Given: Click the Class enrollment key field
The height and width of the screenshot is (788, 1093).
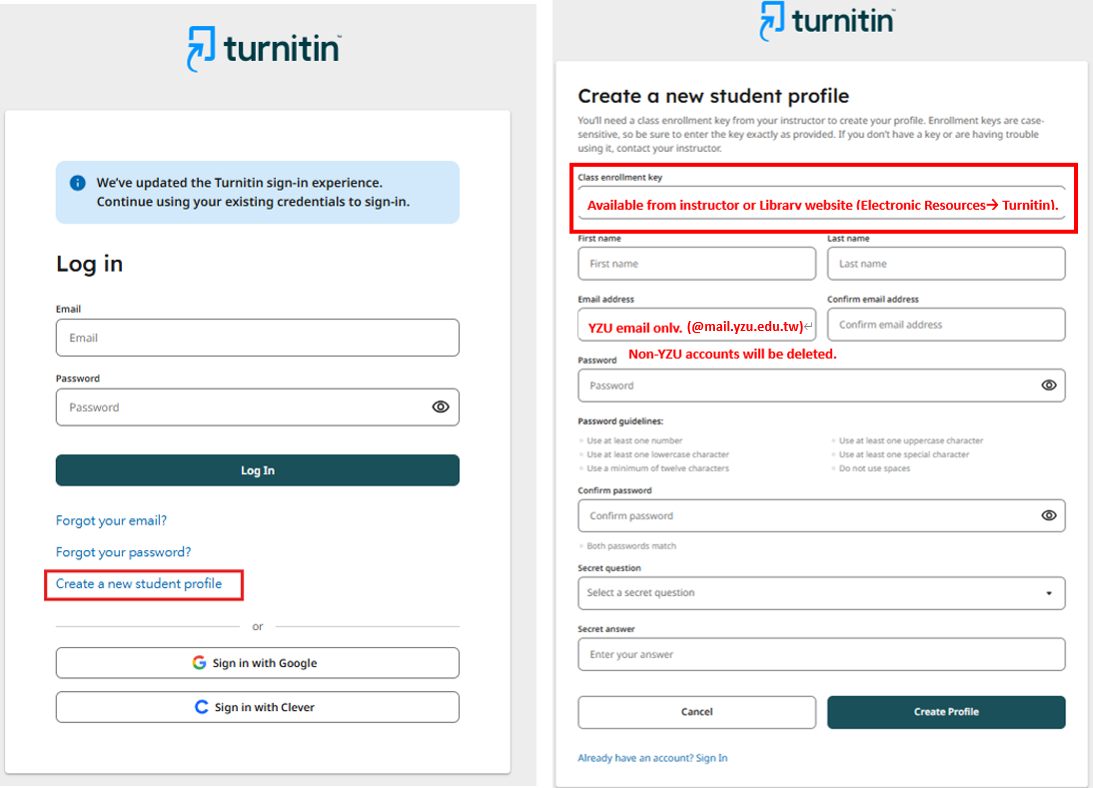Looking at the screenshot, I should [x=821, y=203].
